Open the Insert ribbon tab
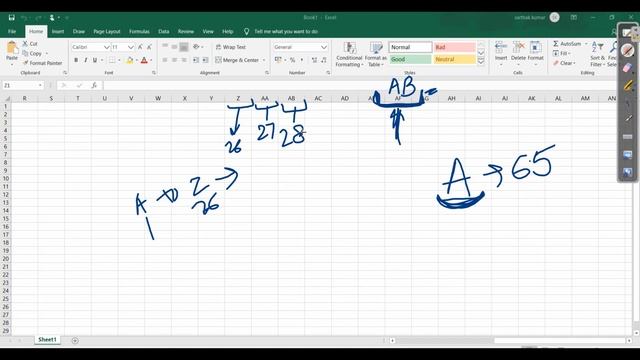The height and width of the screenshot is (360, 640). click(58, 31)
